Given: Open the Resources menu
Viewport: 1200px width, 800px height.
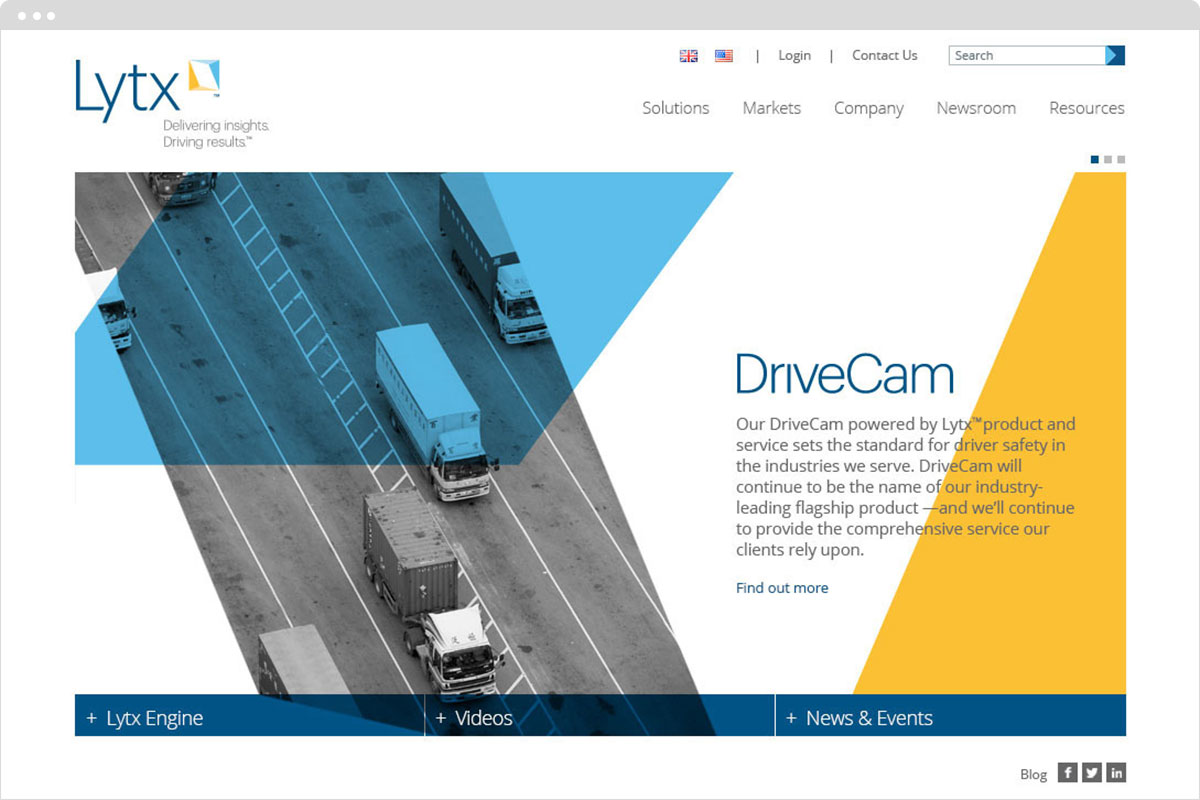Looking at the screenshot, I should click(x=1087, y=108).
